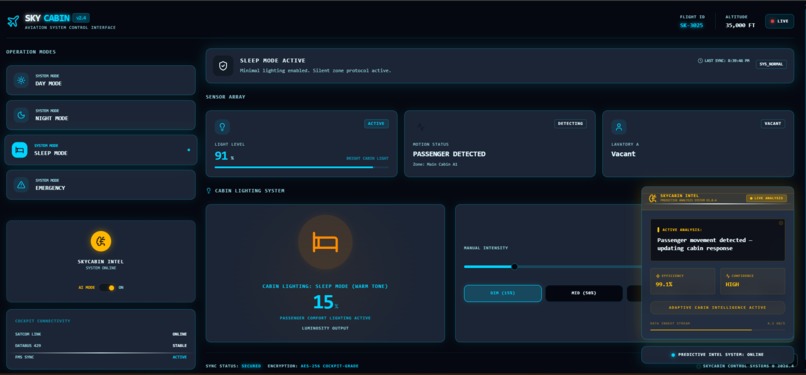Click the SYS_NORMAL badge

[771, 64]
